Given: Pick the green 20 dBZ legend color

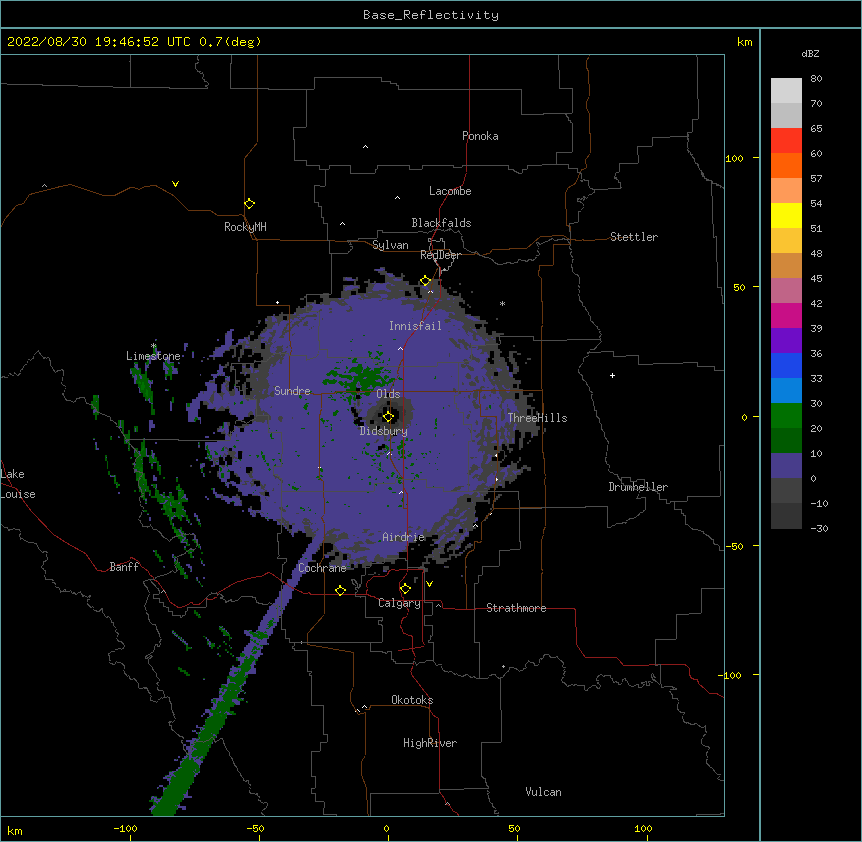Looking at the screenshot, I should click(786, 416).
